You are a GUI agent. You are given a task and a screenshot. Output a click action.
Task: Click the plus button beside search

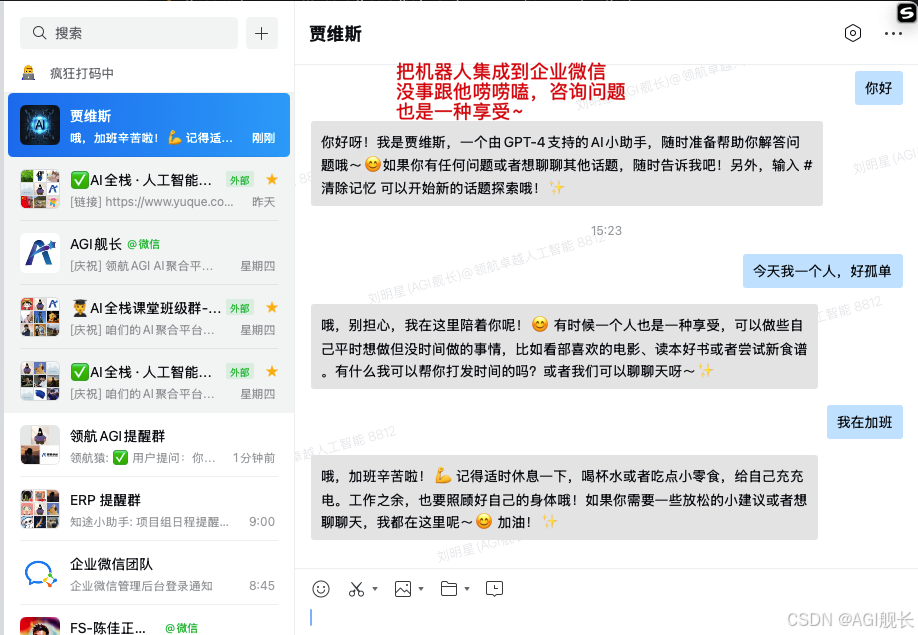[x=261, y=33]
